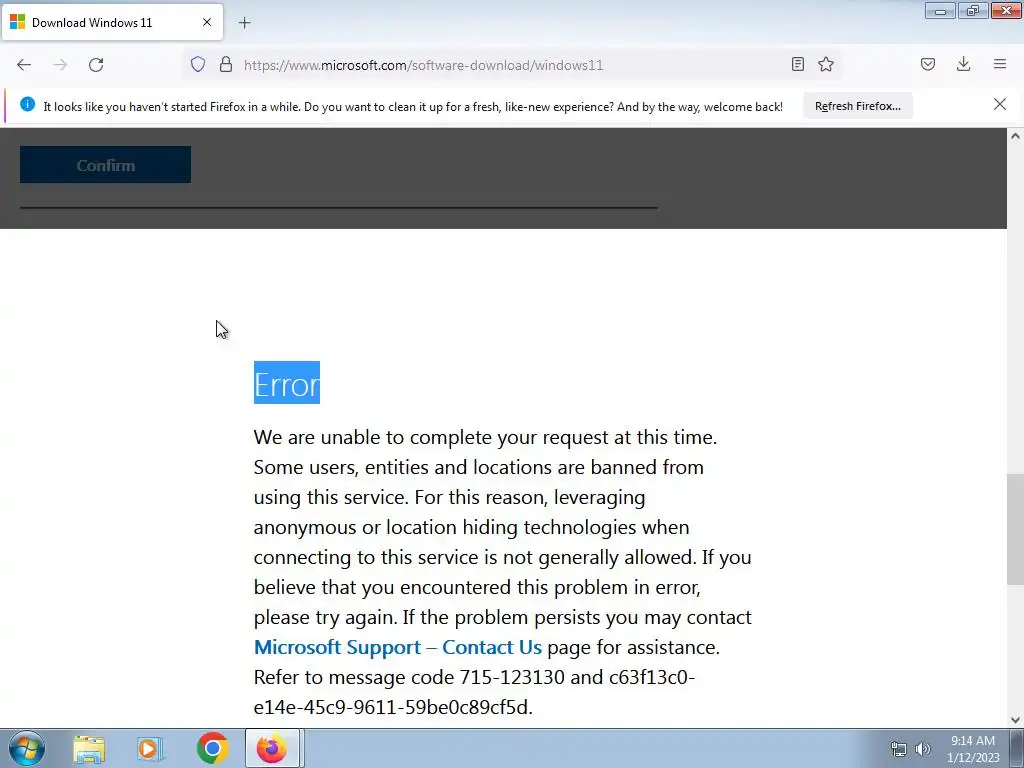Open tracking protection shield icon
Screen dimensions: 1024x768
click(198, 64)
